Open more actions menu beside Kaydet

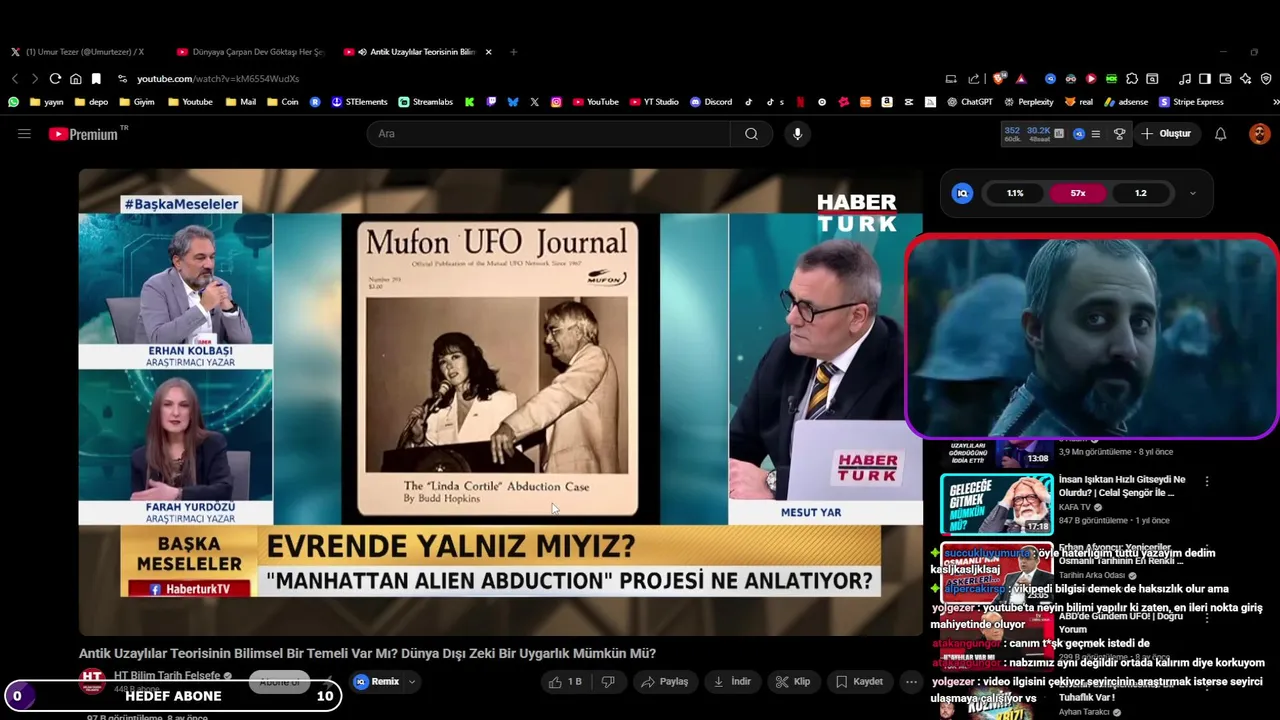point(911,681)
